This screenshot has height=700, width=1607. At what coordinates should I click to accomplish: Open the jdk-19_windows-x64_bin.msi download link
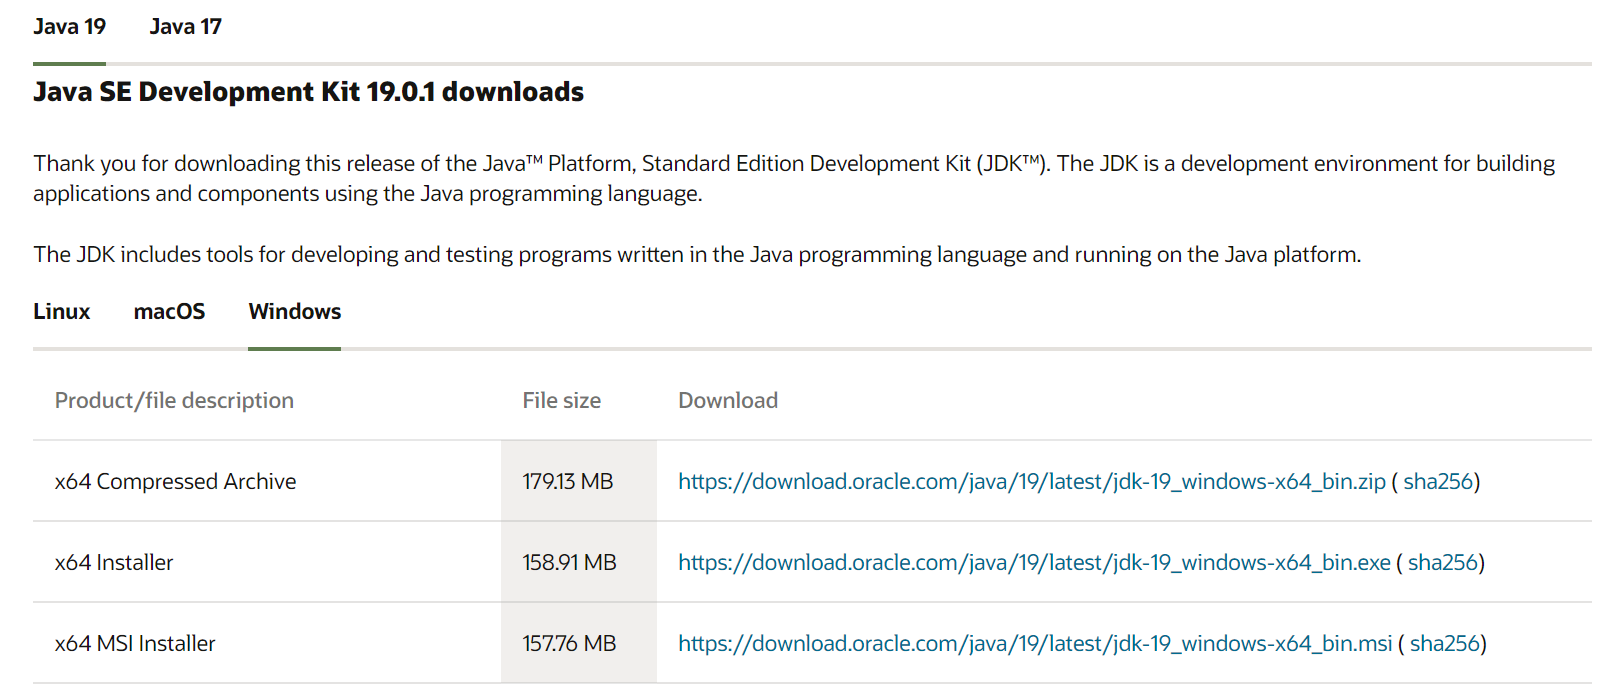point(1035,644)
